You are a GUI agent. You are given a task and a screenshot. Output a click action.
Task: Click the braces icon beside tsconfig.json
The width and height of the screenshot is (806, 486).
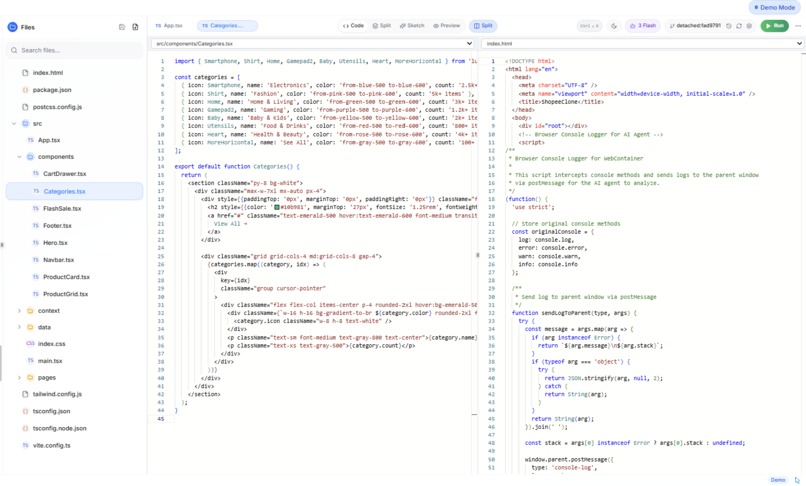click(x=25, y=411)
